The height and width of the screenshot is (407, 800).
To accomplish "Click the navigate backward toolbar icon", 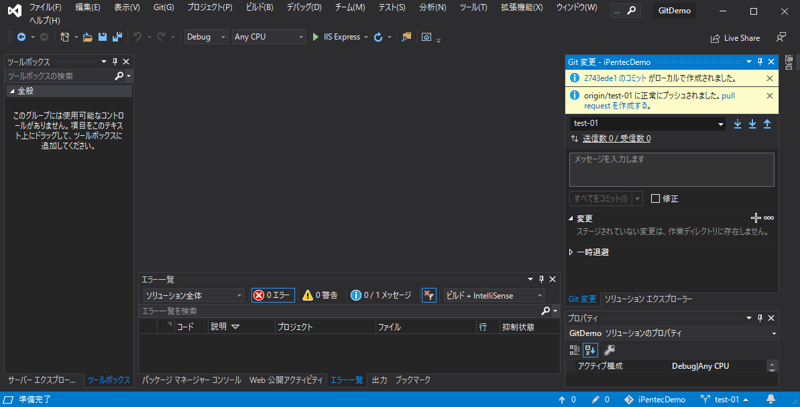I will [21, 37].
